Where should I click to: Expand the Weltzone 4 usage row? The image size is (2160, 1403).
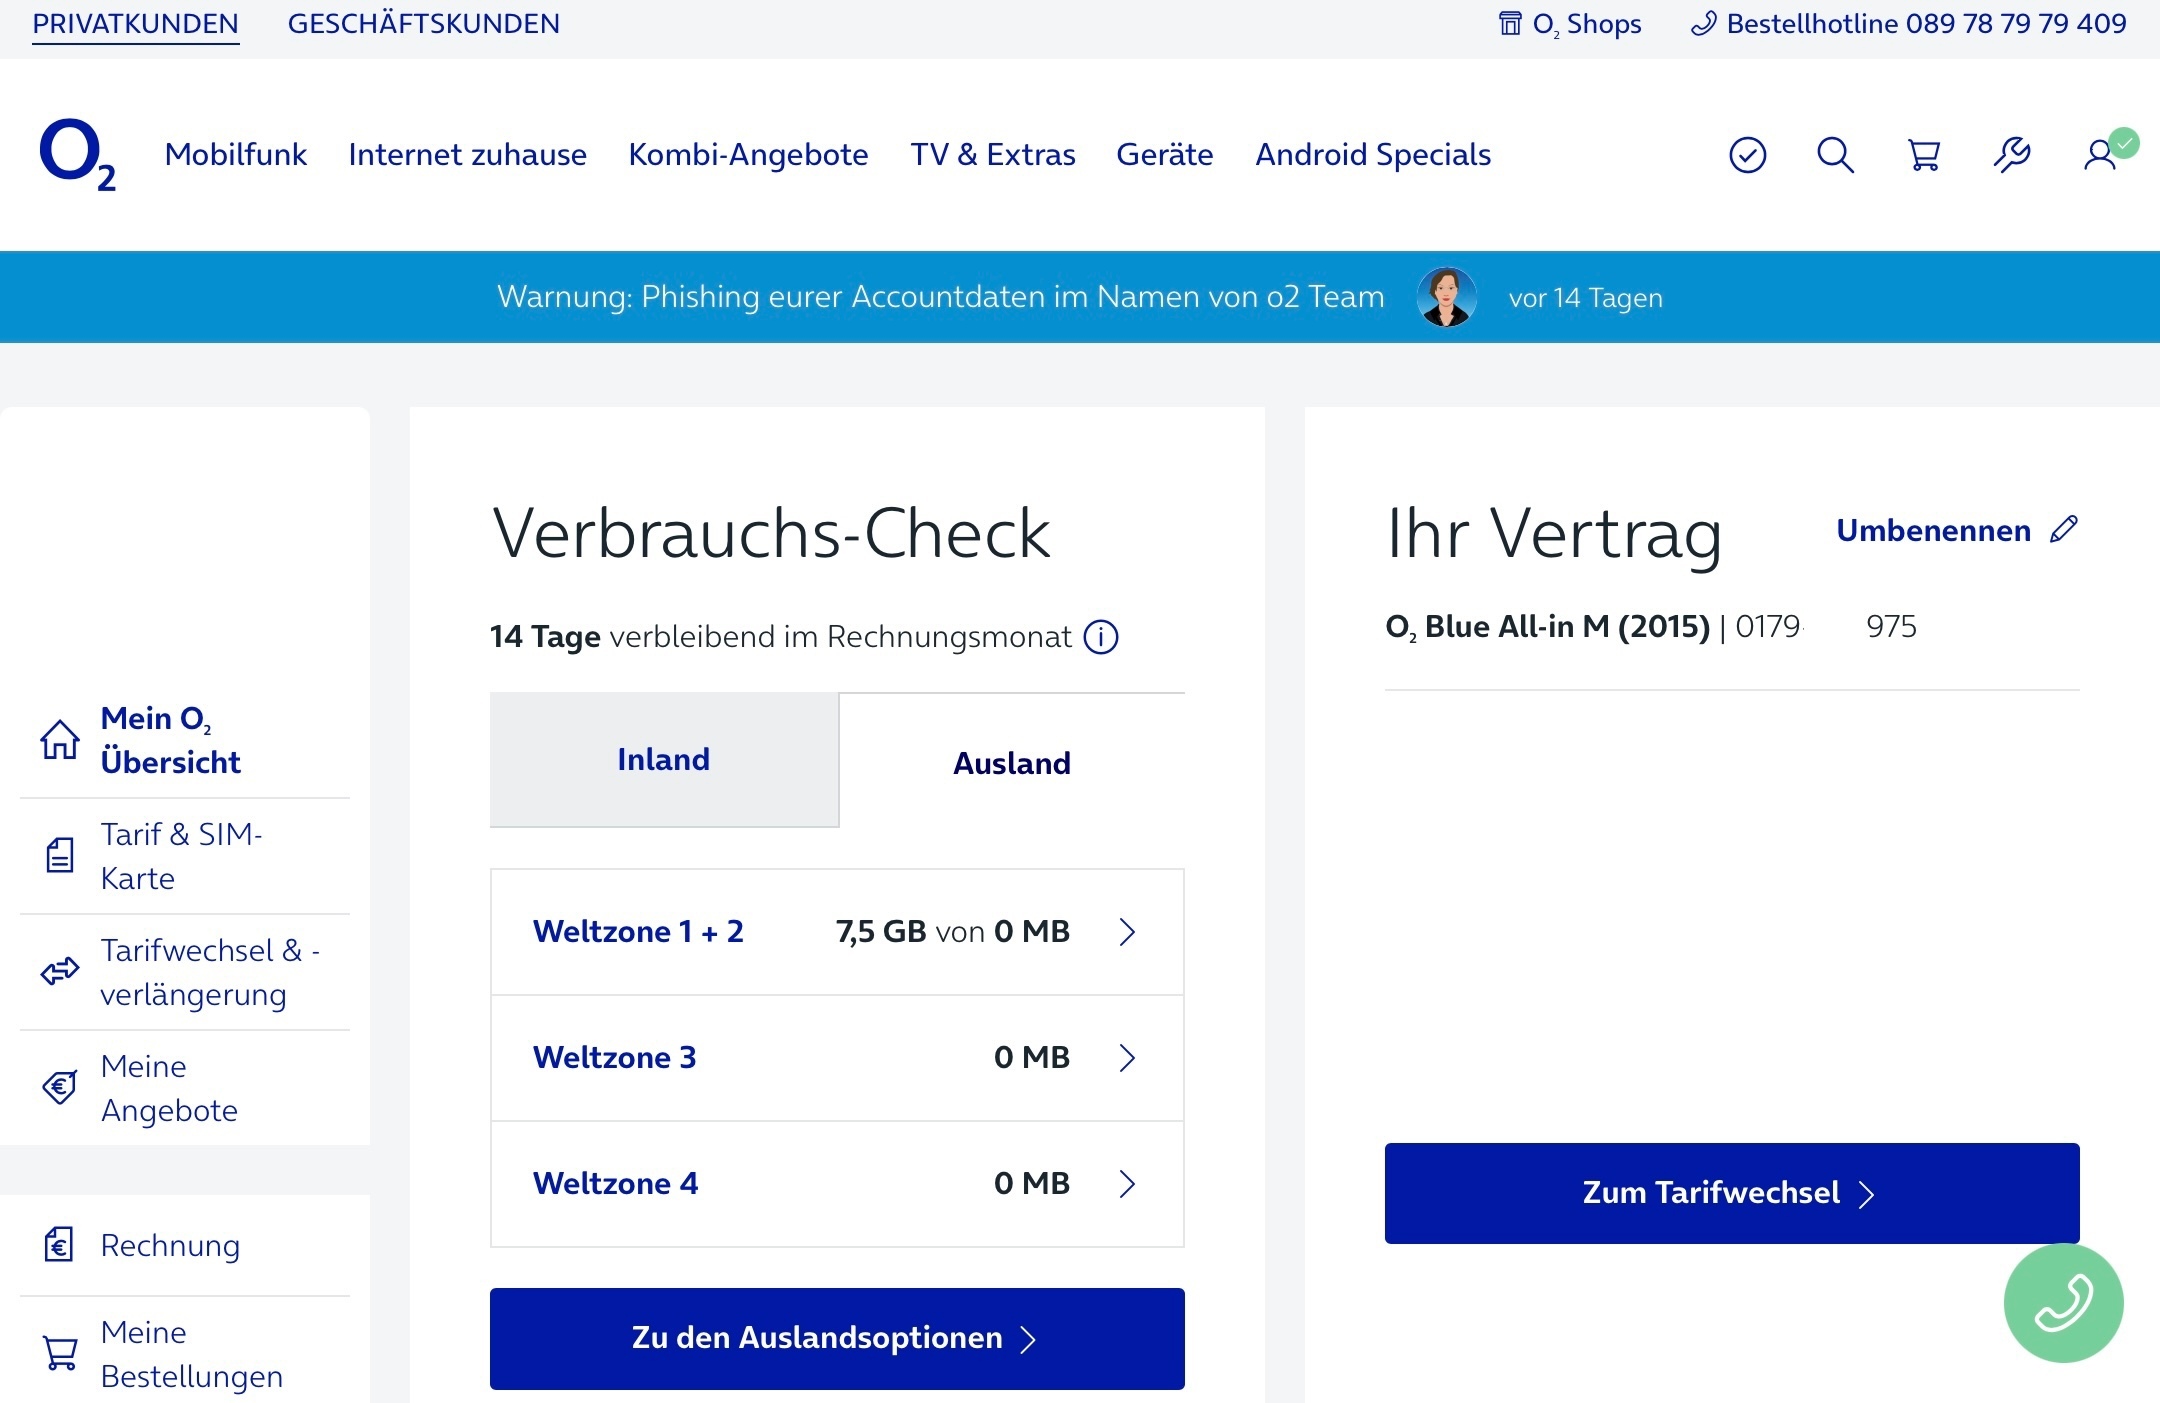click(x=837, y=1184)
